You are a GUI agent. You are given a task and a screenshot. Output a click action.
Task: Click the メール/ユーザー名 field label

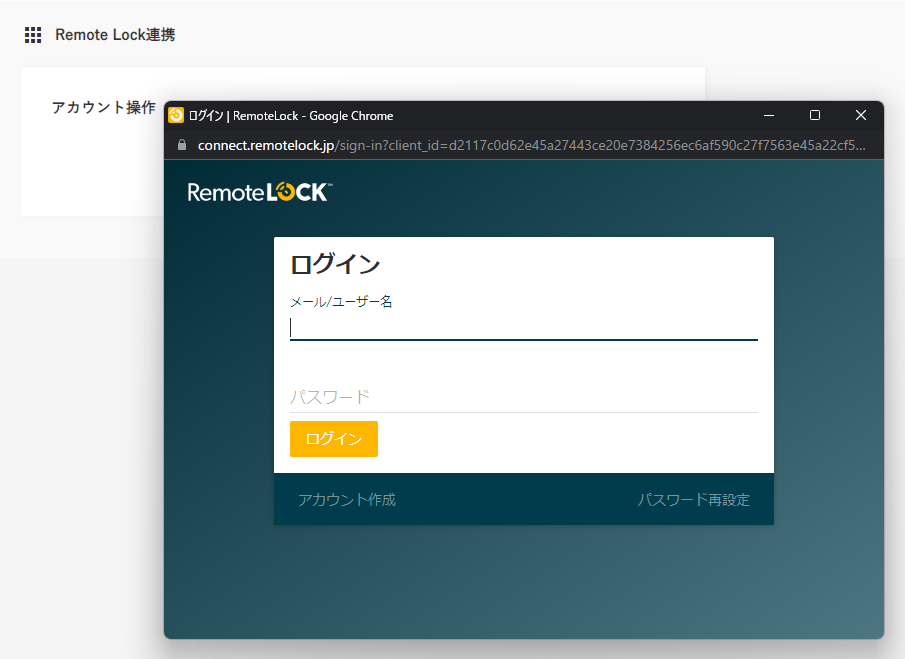click(341, 301)
